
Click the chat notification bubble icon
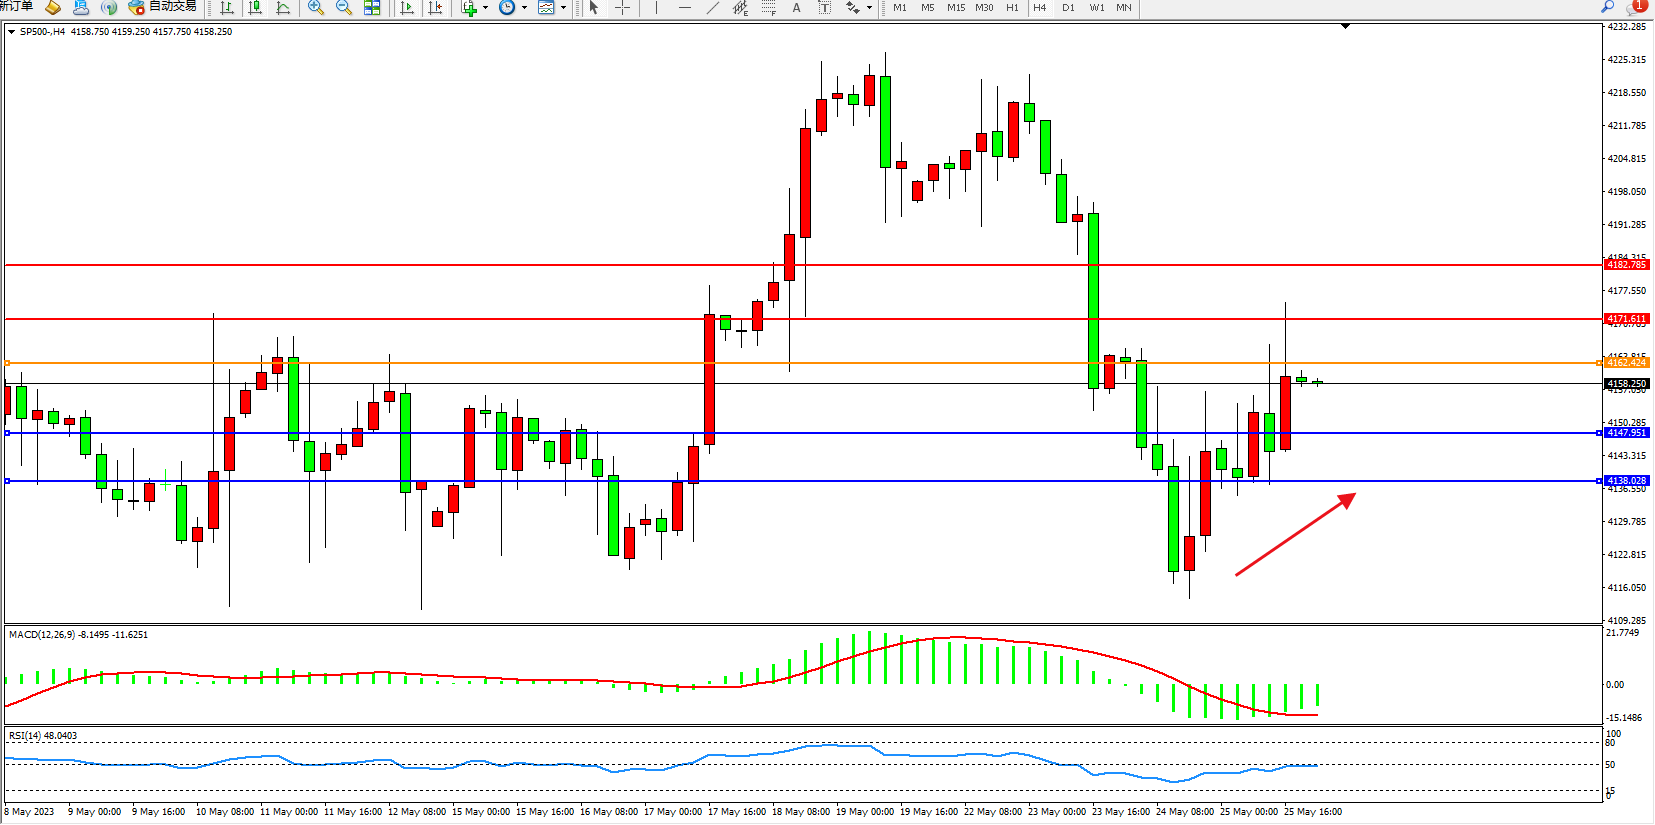pos(1636,7)
